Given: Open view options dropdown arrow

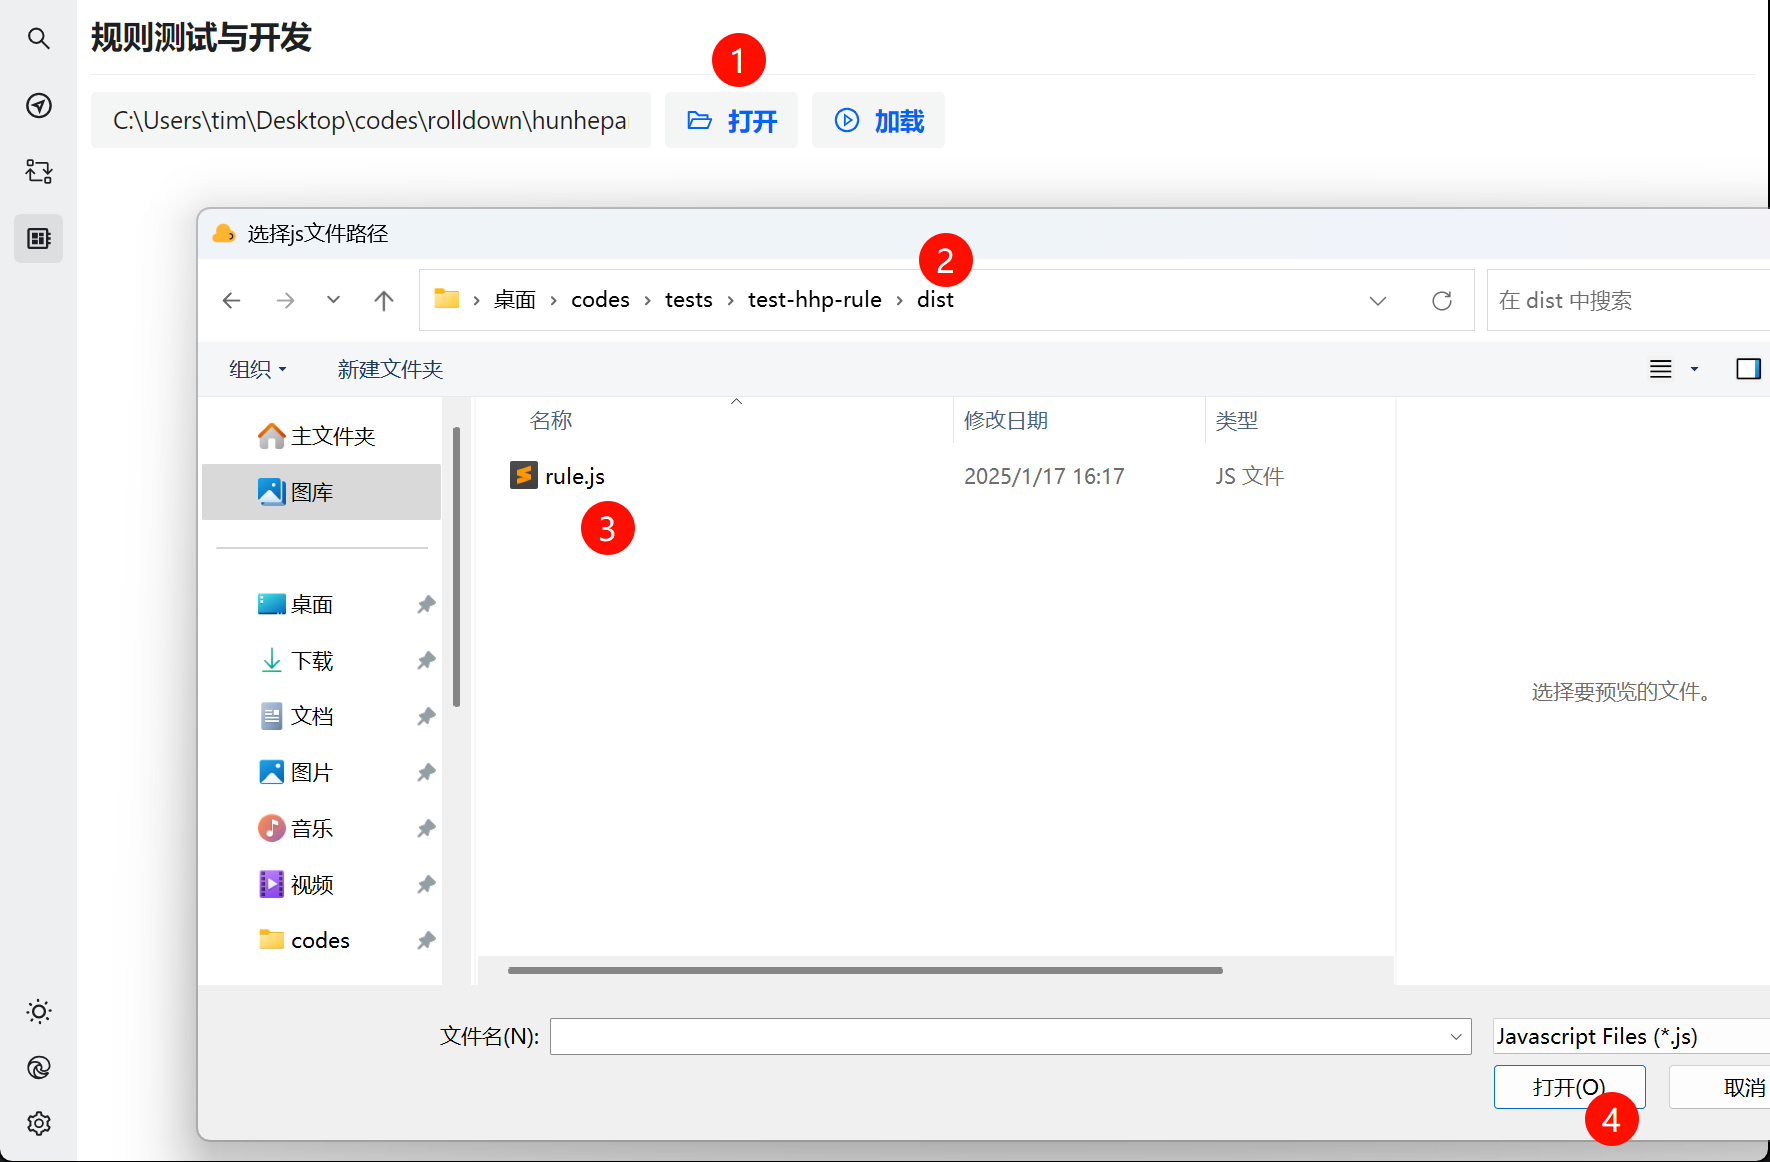Looking at the screenshot, I should pyautogui.click(x=1694, y=369).
